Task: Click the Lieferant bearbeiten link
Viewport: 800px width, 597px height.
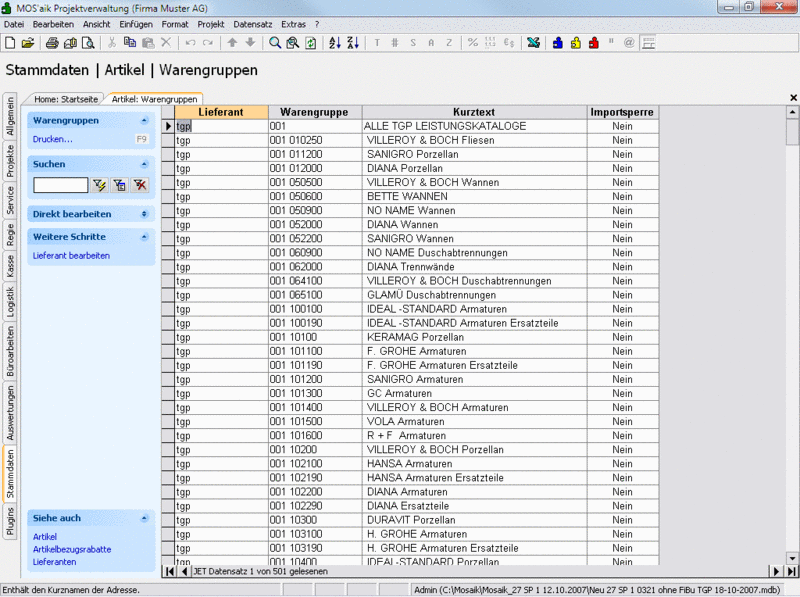Action: tap(71, 256)
